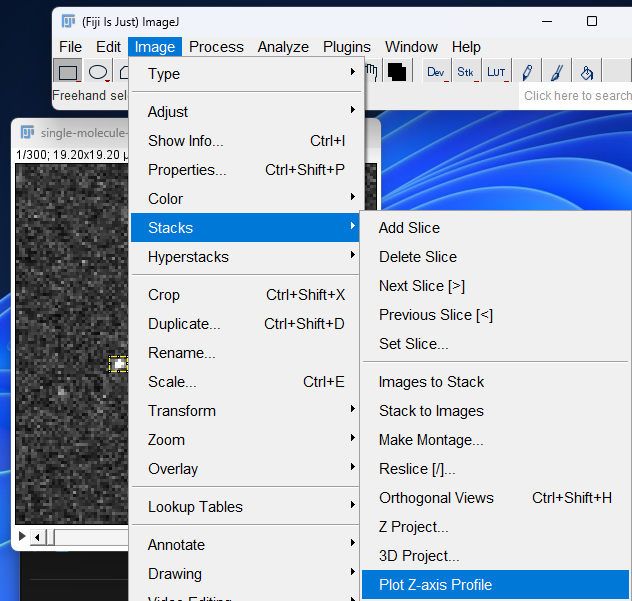Expand the Annotate submenu

pyautogui.click(x=245, y=544)
